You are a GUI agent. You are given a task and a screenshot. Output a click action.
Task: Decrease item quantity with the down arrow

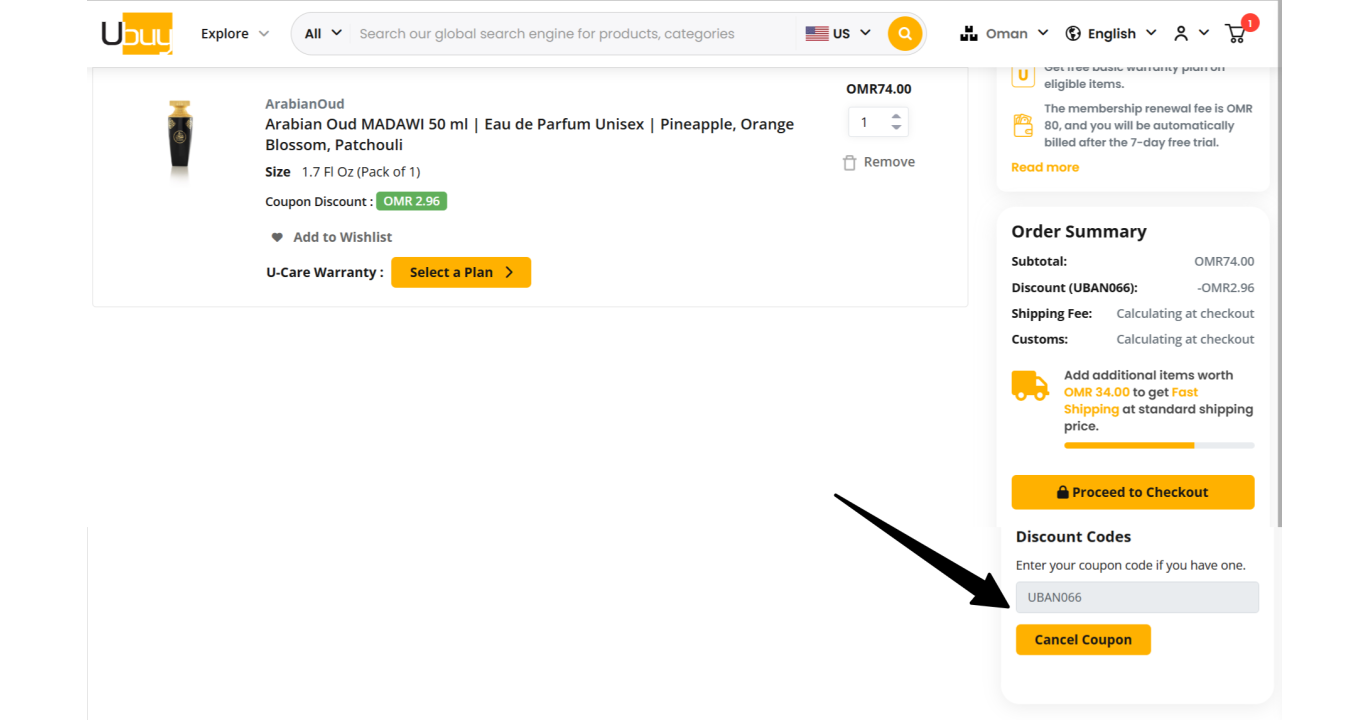897,128
